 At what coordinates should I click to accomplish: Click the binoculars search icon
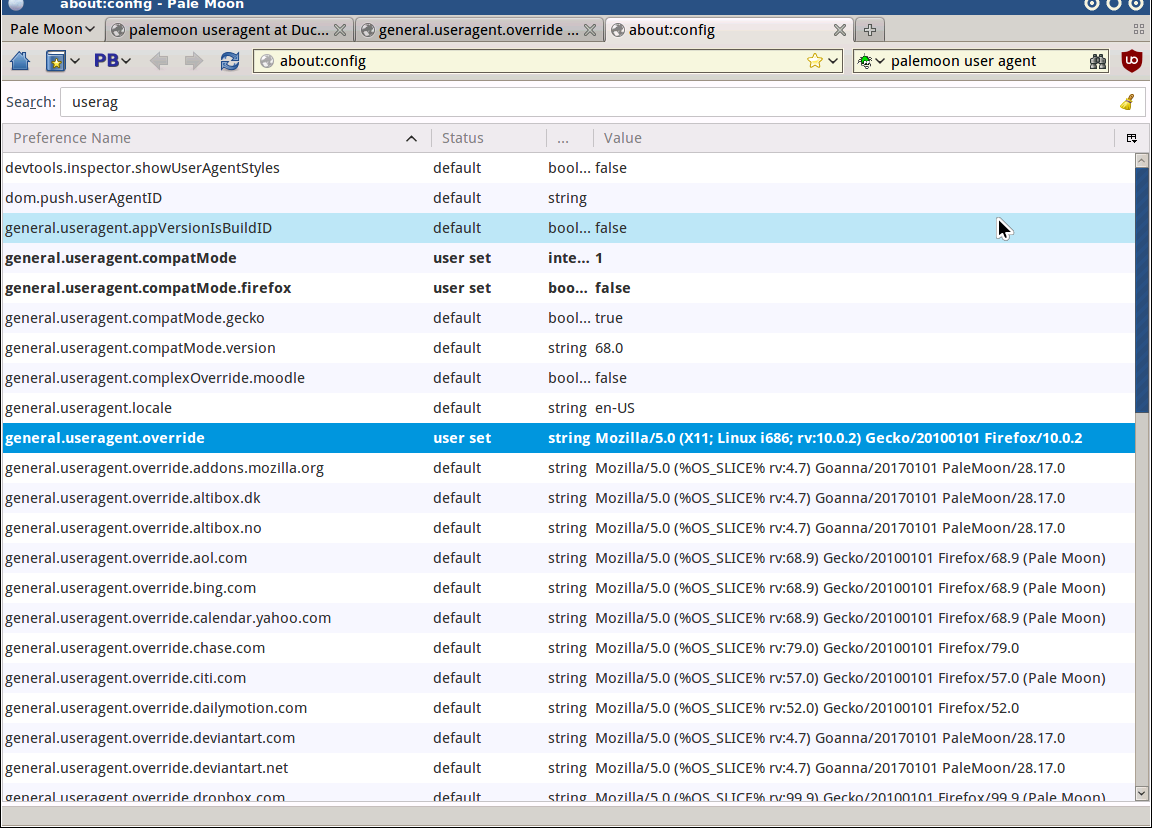tap(1098, 61)
